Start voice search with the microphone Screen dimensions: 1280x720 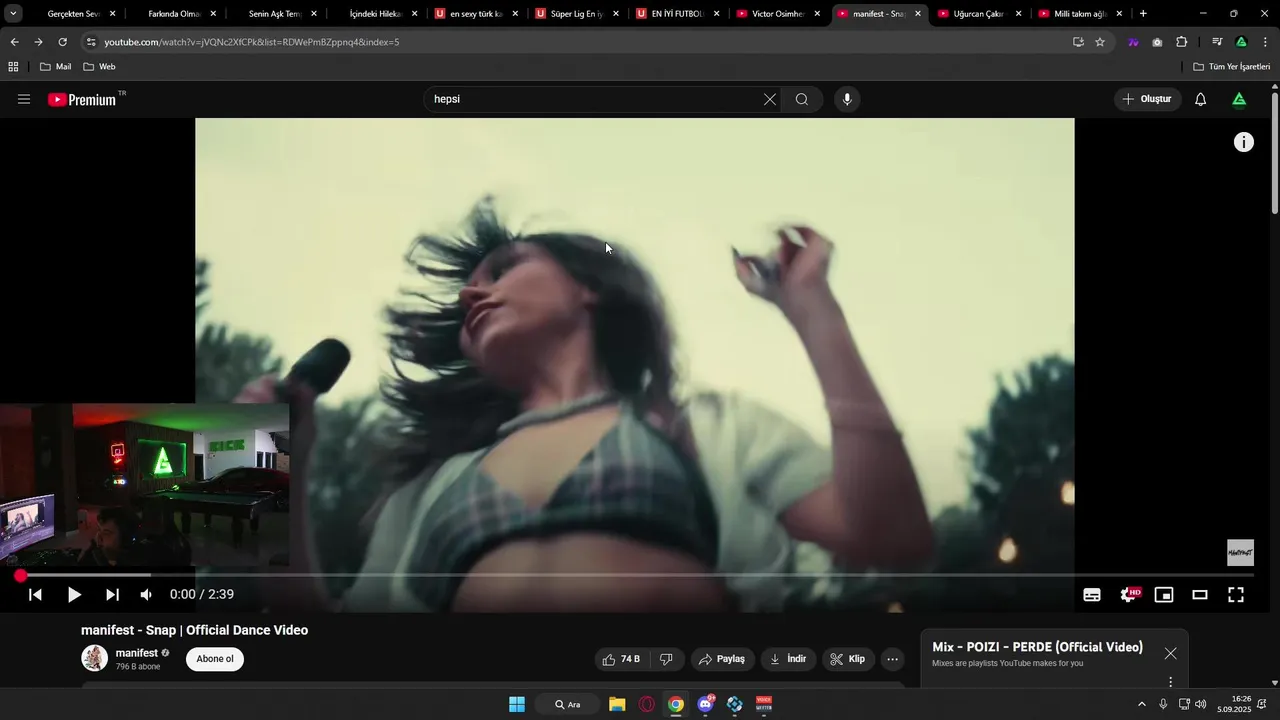tap(847, 99)
